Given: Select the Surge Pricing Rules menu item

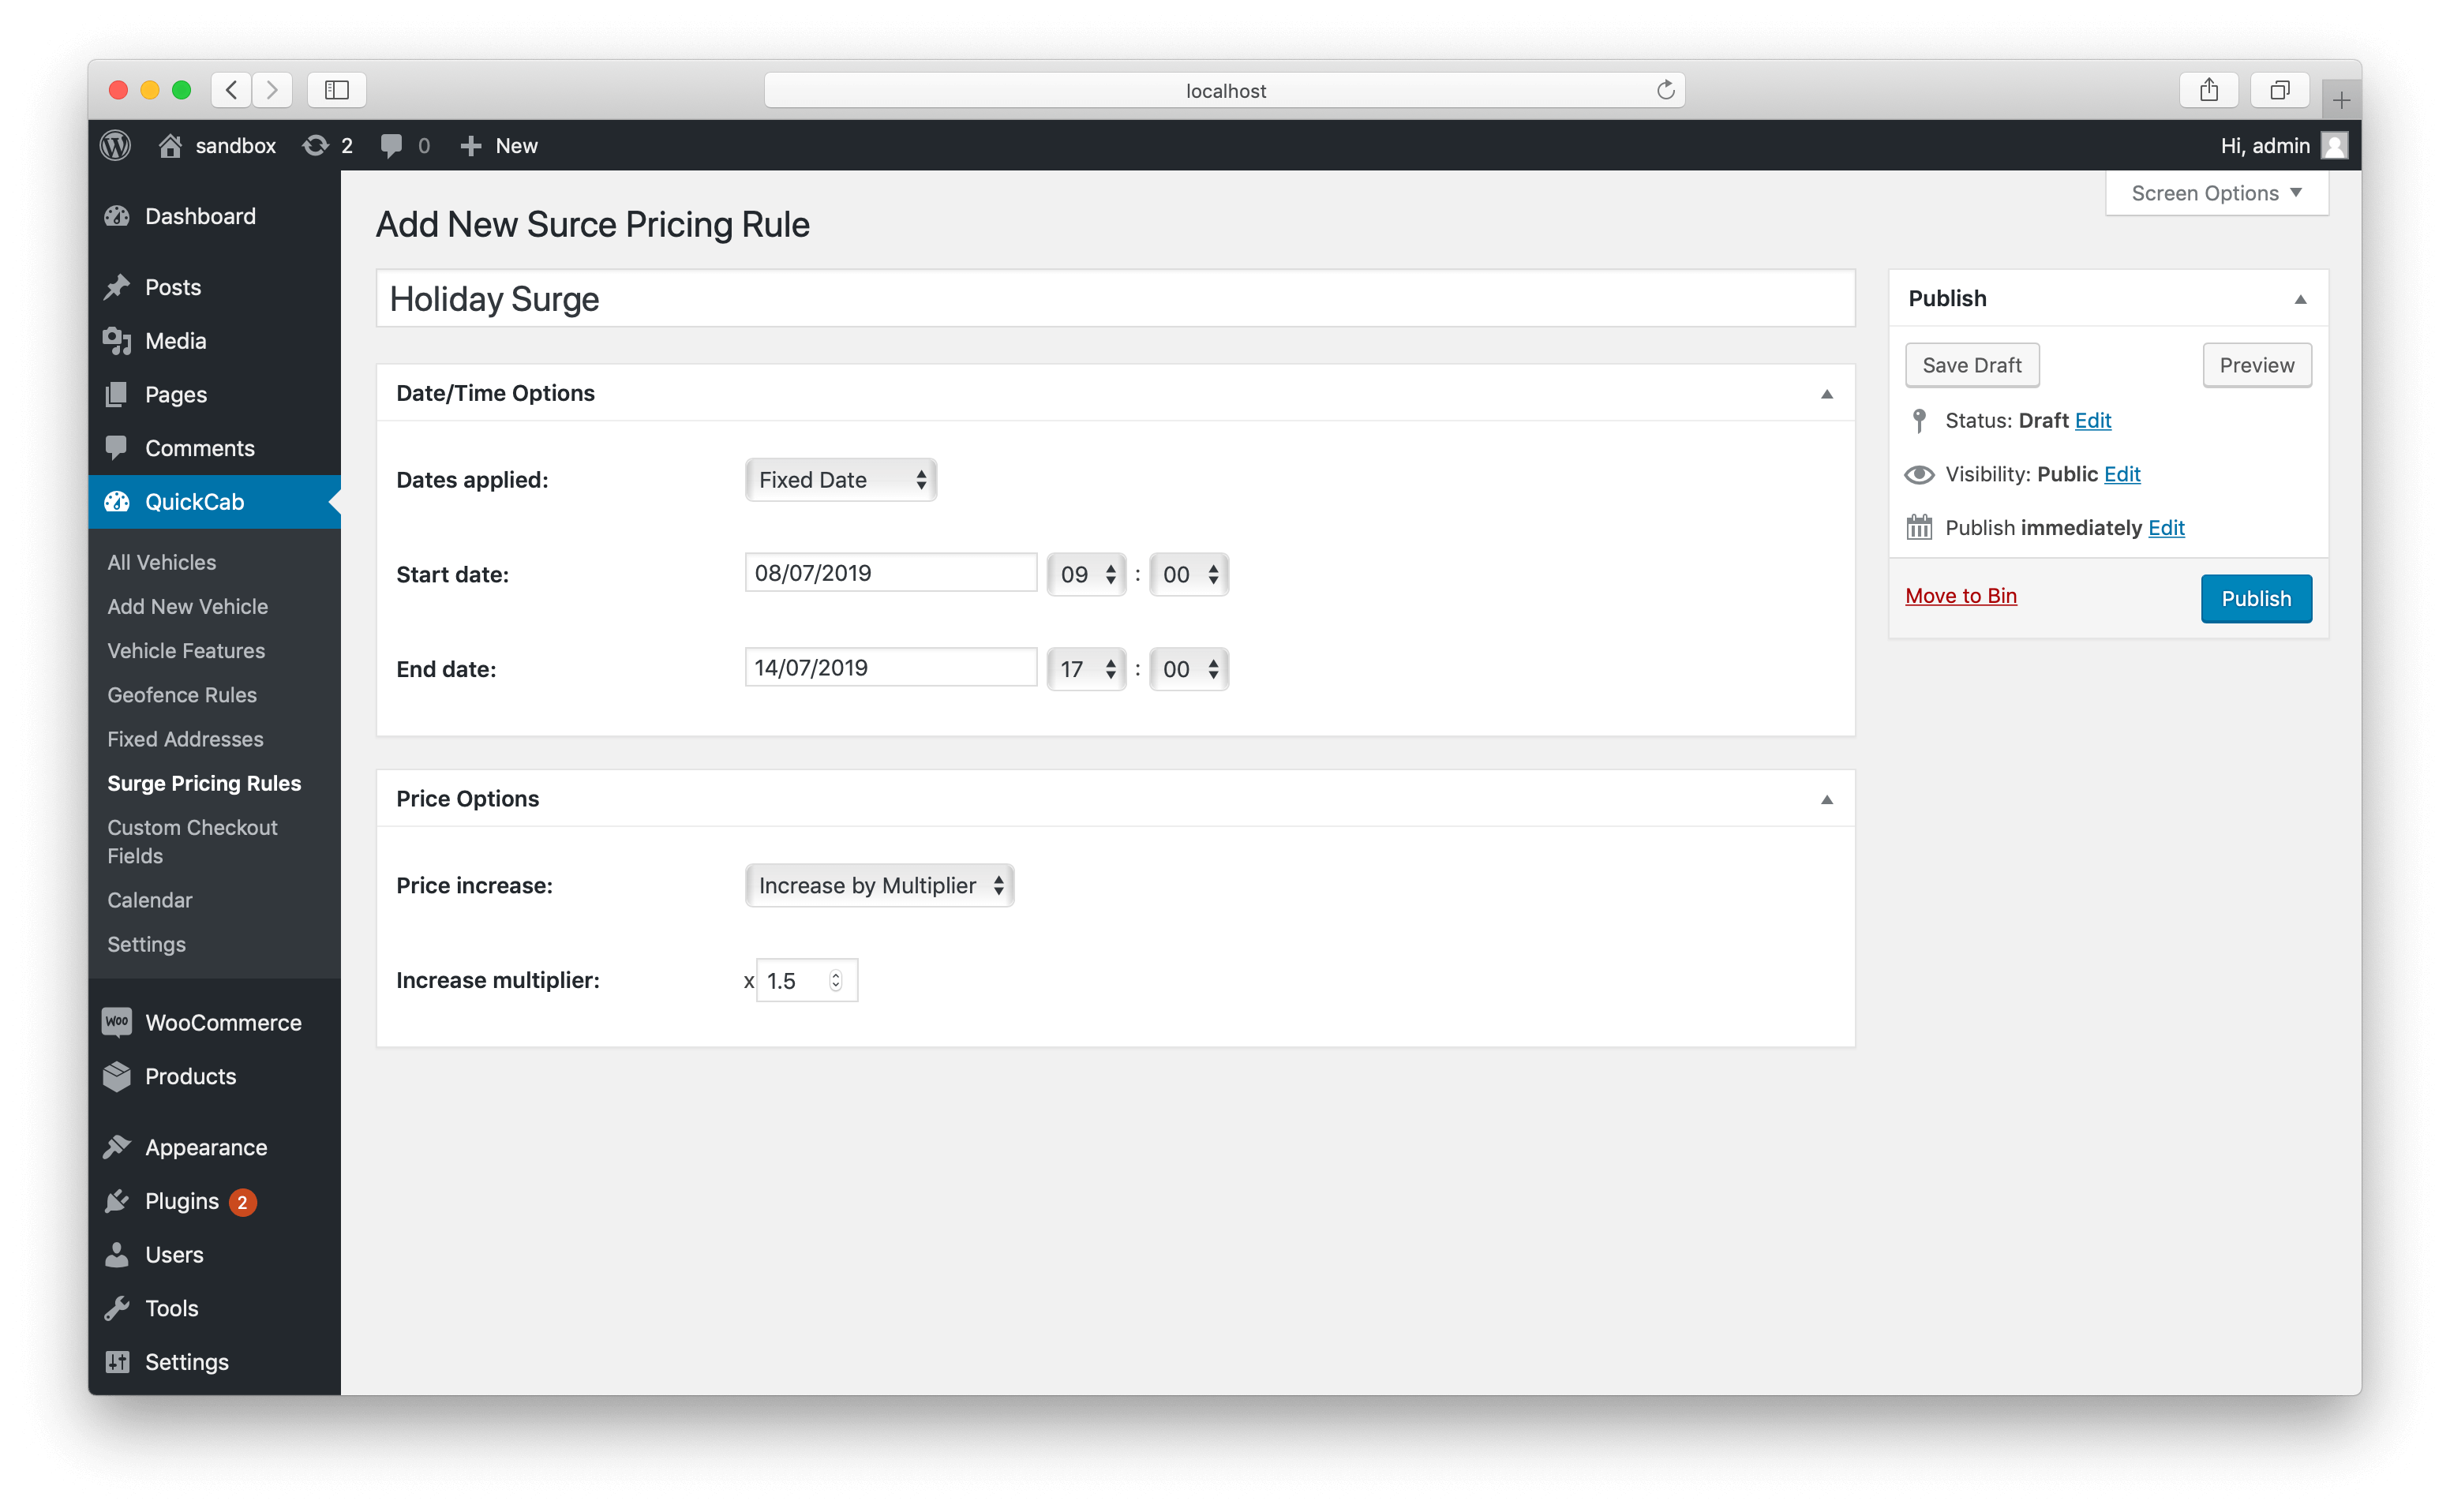Looking at the screenshot, I should [203, 782].
